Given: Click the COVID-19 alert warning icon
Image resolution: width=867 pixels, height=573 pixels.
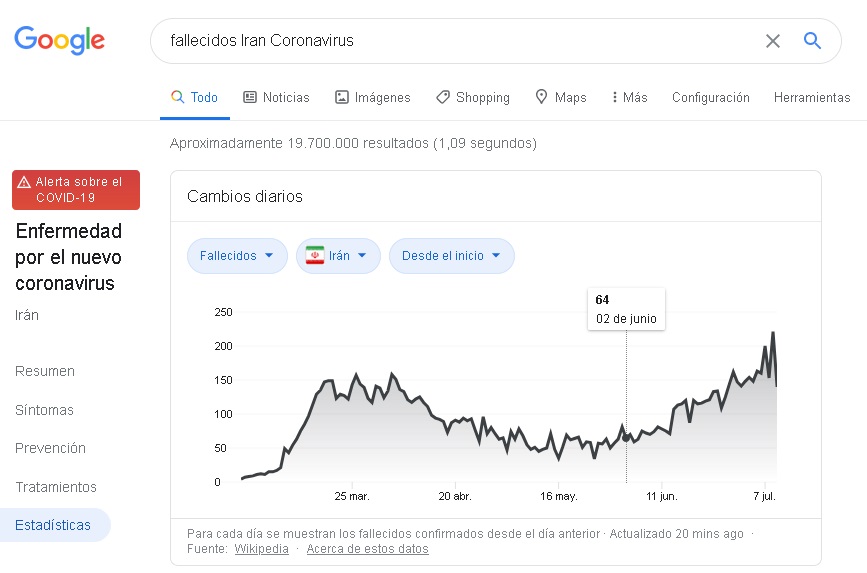Looking at the screenshot, I should coord(24,182).
